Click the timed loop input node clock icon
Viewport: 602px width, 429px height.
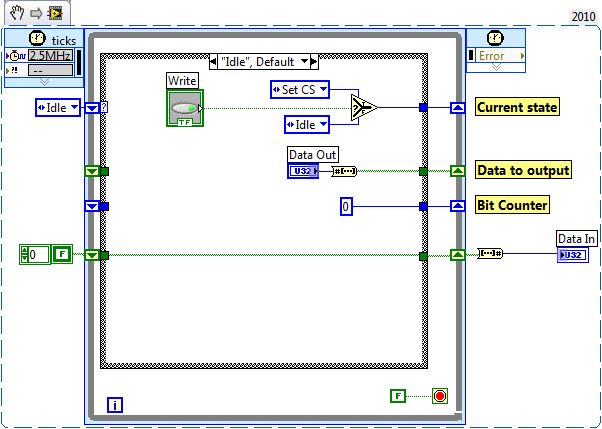[x=37, y=38]
